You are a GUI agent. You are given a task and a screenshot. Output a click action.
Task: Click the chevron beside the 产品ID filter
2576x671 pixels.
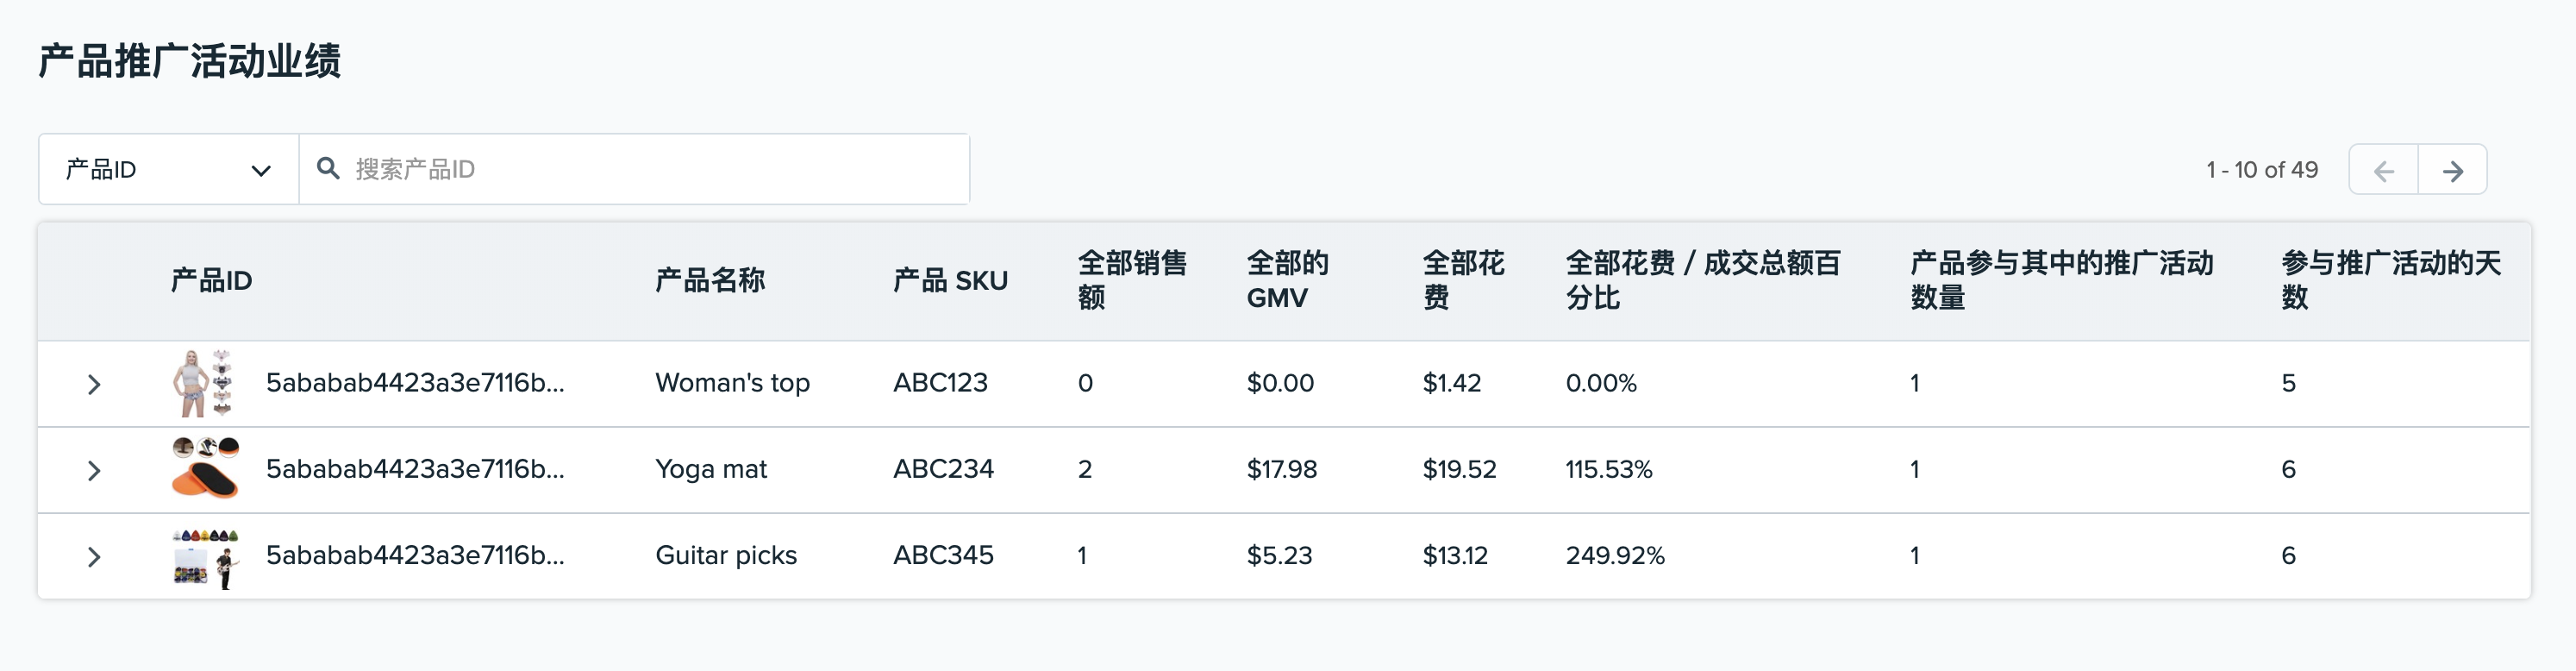coord(262,169)
